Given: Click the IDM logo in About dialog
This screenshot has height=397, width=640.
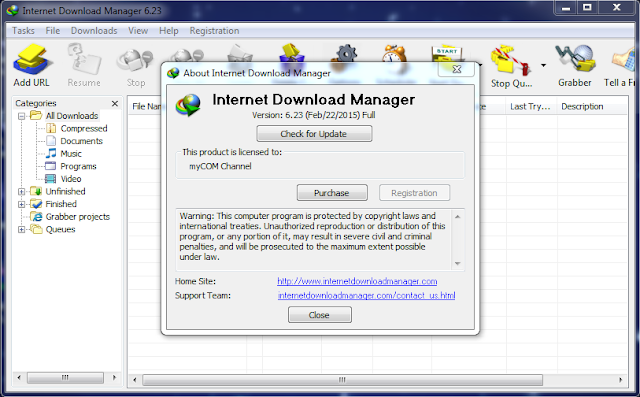Looking at the screenshot, I should pos(188,105).
